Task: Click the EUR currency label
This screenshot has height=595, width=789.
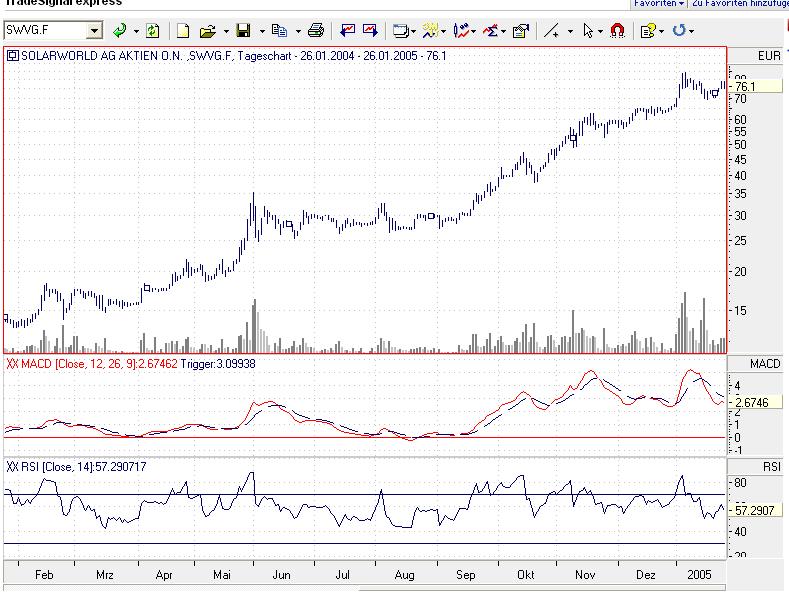Action: tap(769, 56)
